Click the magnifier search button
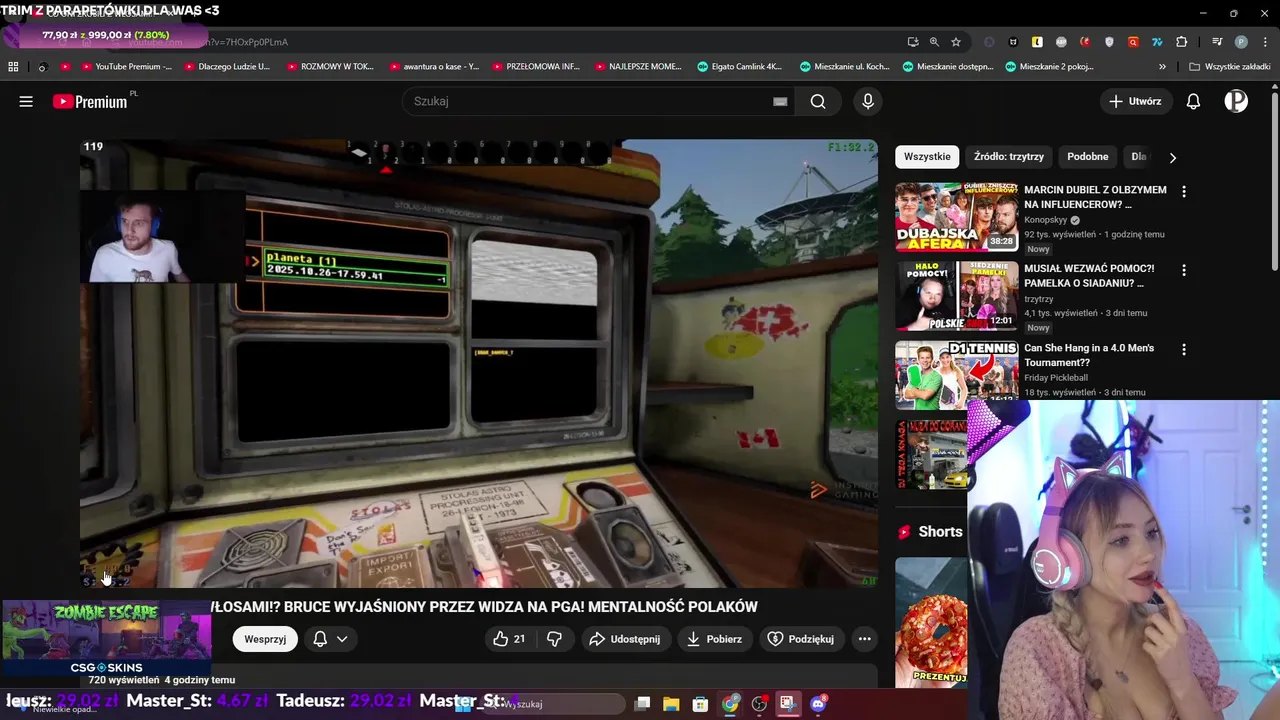Image resolution: width=1280 pixels, height=720 pixels. (818, 101)
